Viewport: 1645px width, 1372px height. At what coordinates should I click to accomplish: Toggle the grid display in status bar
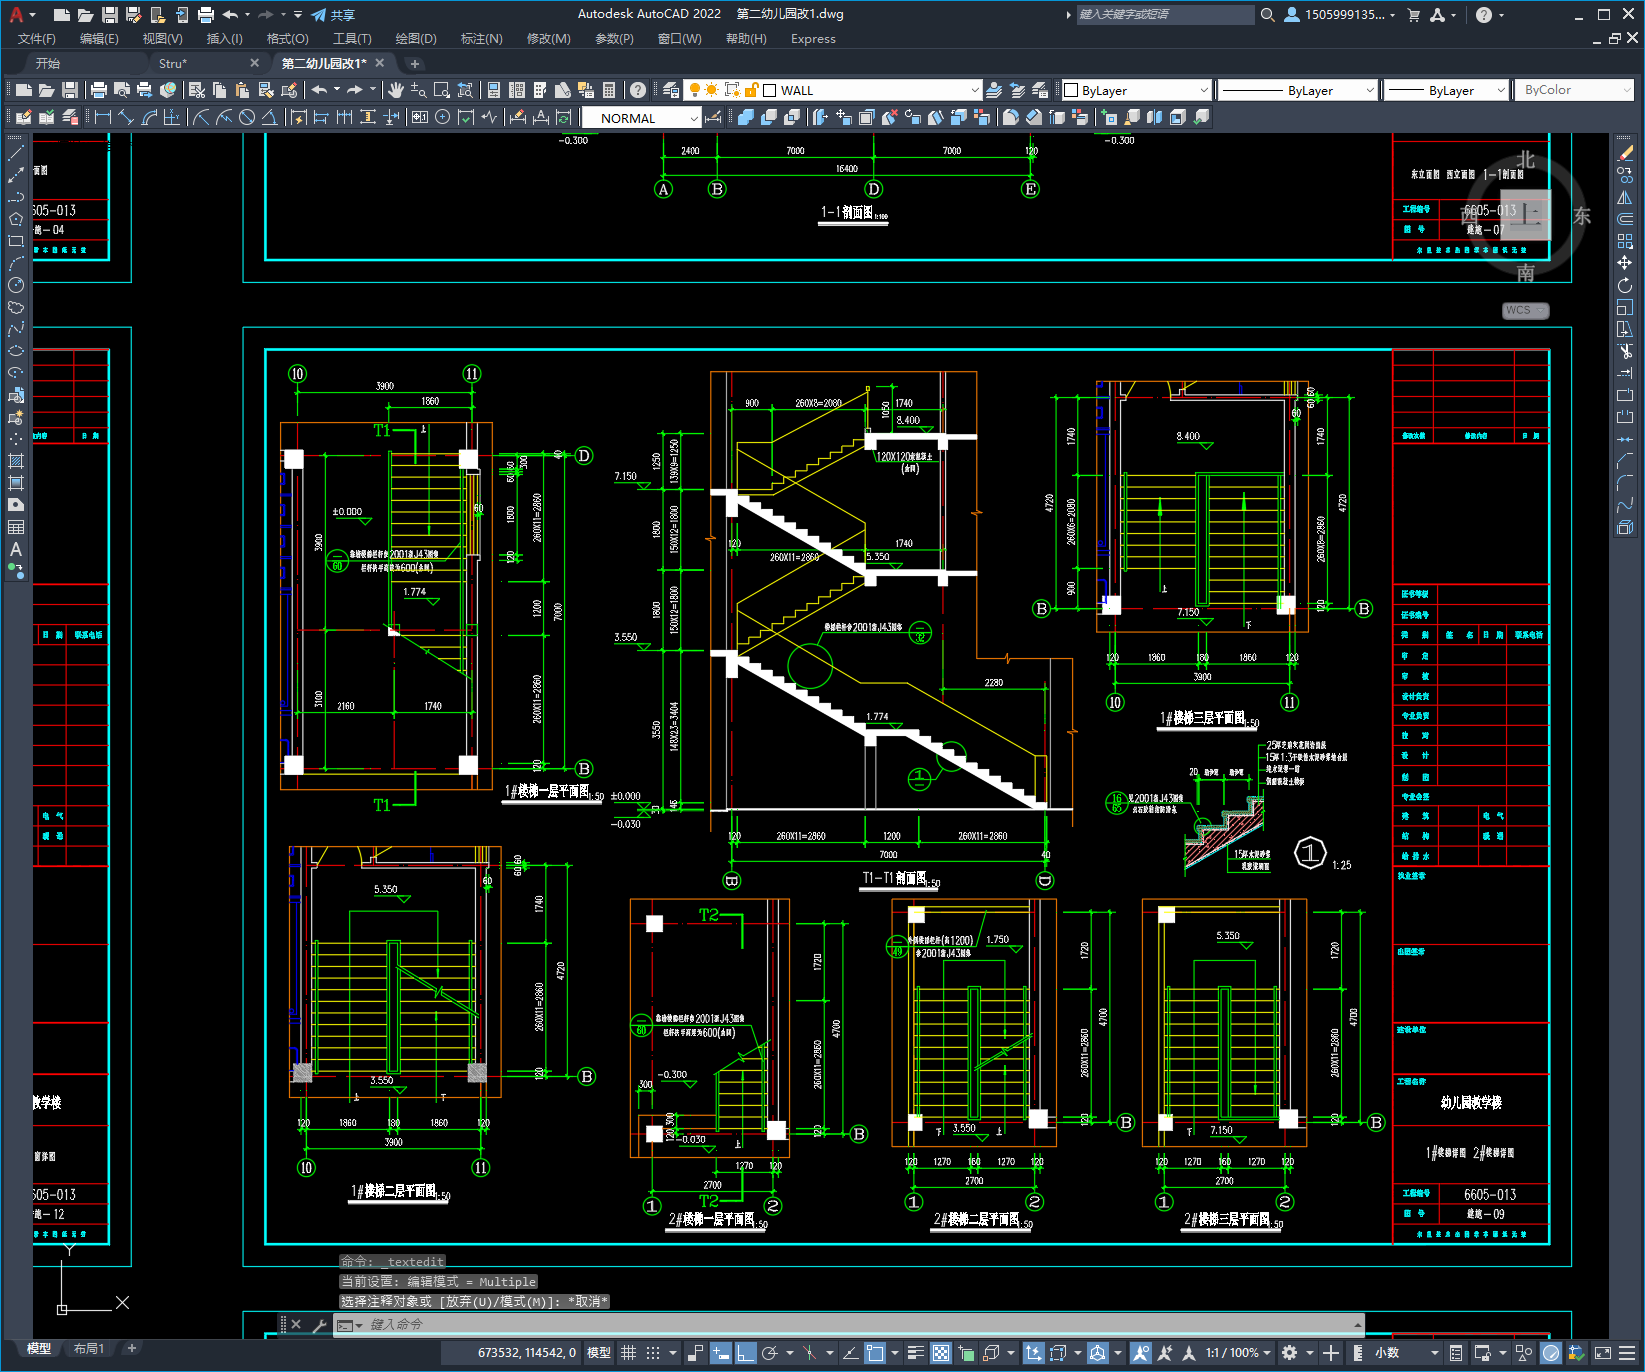click(x=629, y=1353)
